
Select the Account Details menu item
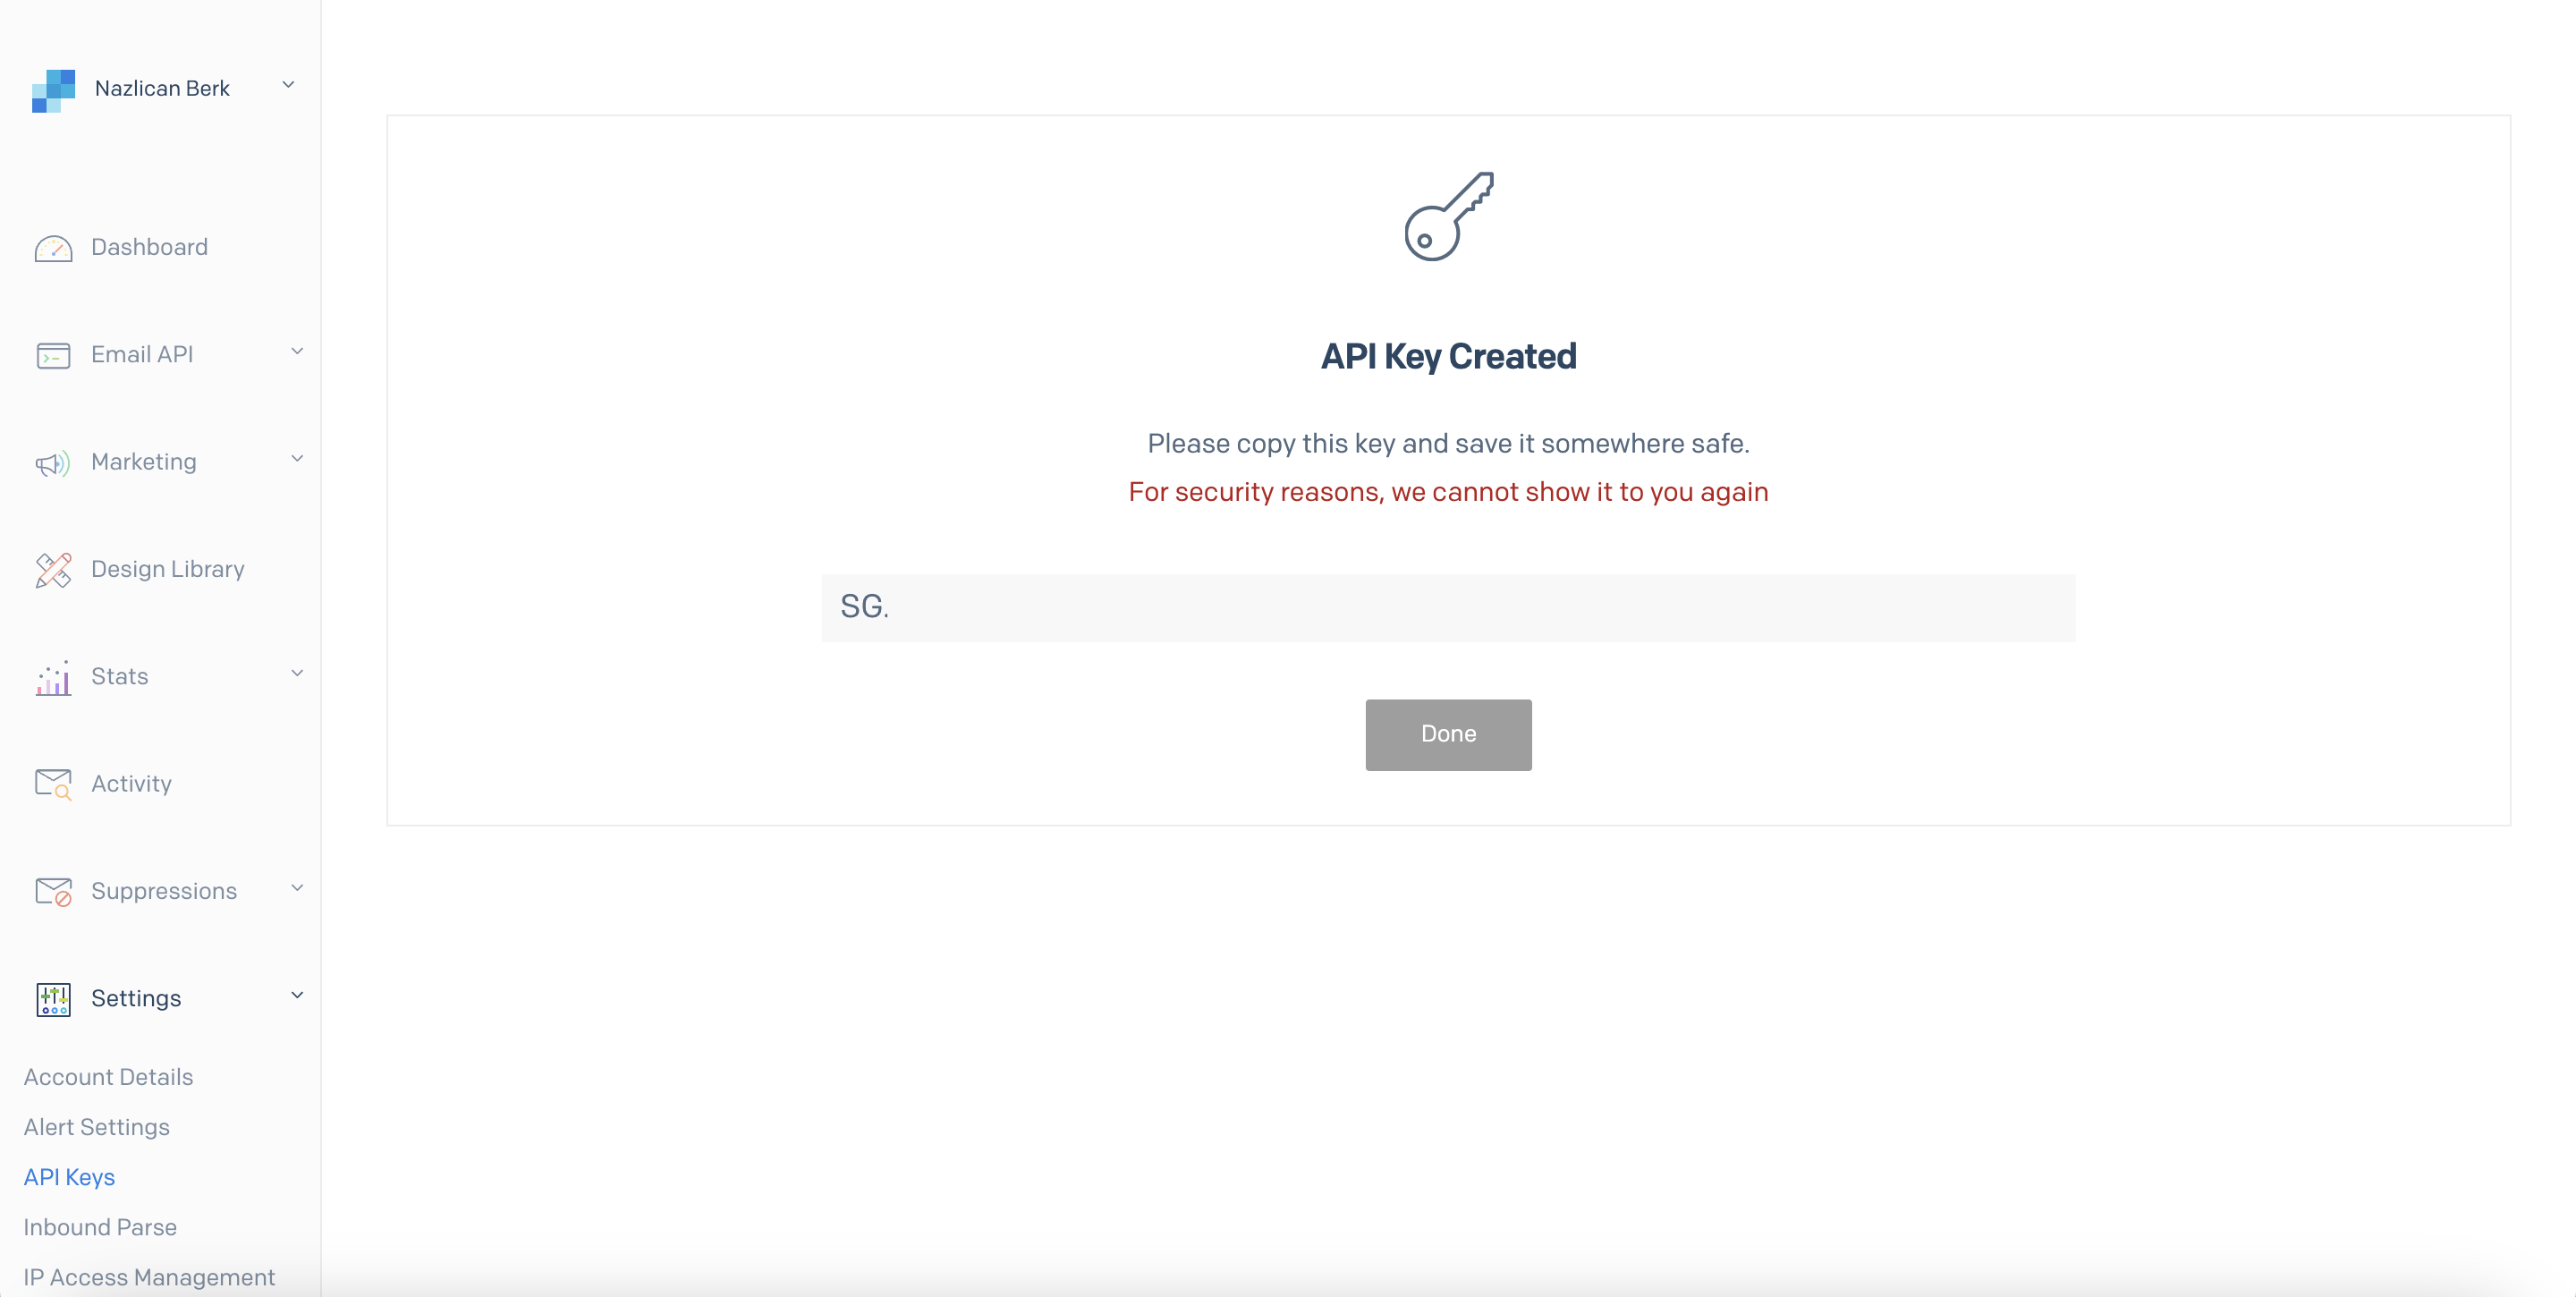coord(109,1075)
